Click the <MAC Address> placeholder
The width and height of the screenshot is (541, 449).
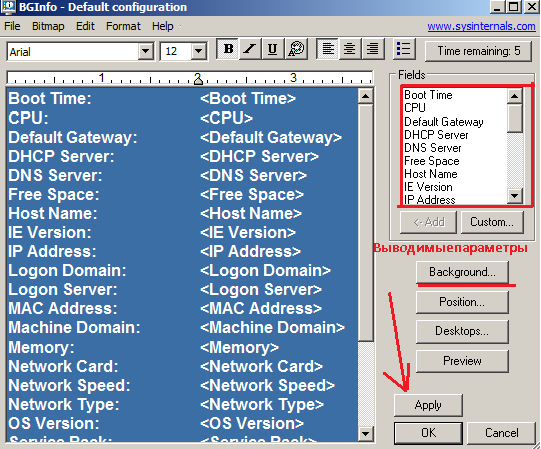pyautogui.click(x=261, y=309)
